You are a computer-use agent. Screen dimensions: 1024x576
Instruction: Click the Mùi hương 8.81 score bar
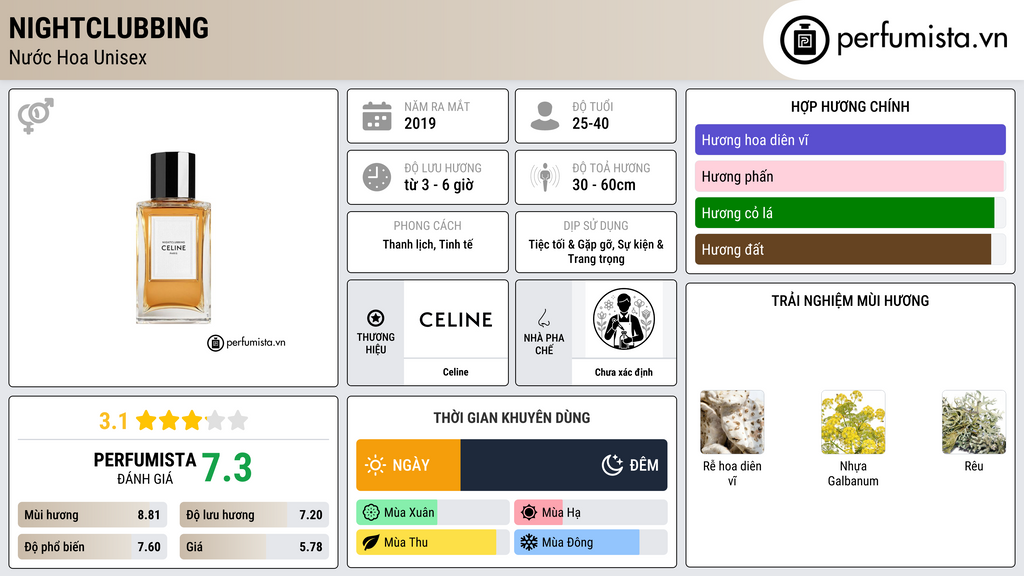click(92, 515)
